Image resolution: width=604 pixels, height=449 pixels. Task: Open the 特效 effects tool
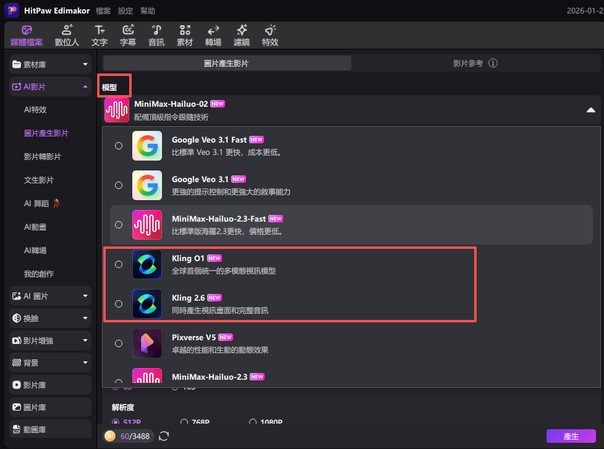point(270,36)
